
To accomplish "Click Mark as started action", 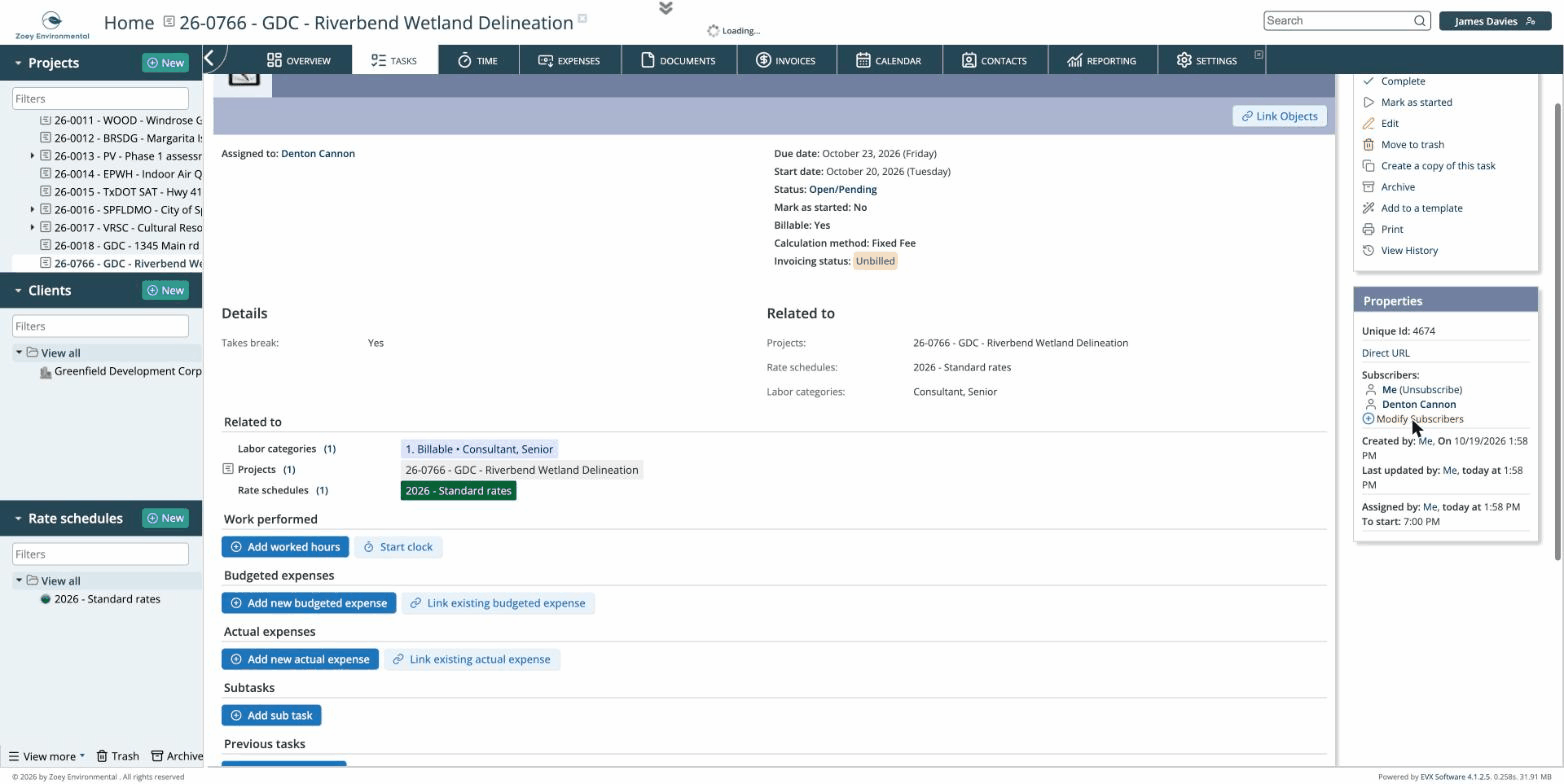I will [x=1407, y=102].
